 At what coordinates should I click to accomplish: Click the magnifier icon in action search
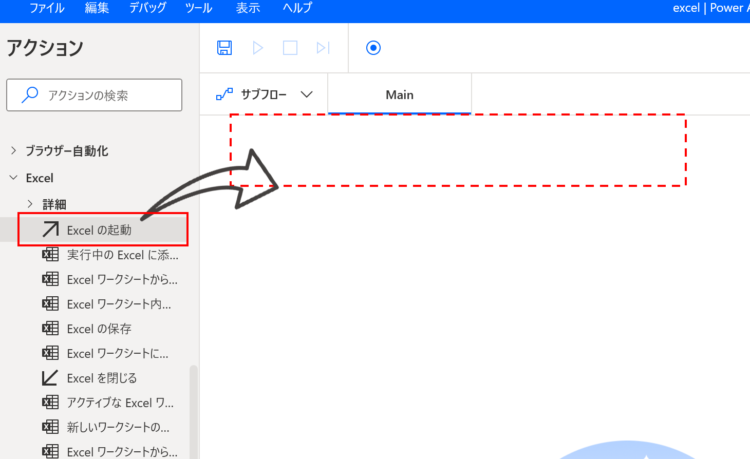click(x=30, y=95)
